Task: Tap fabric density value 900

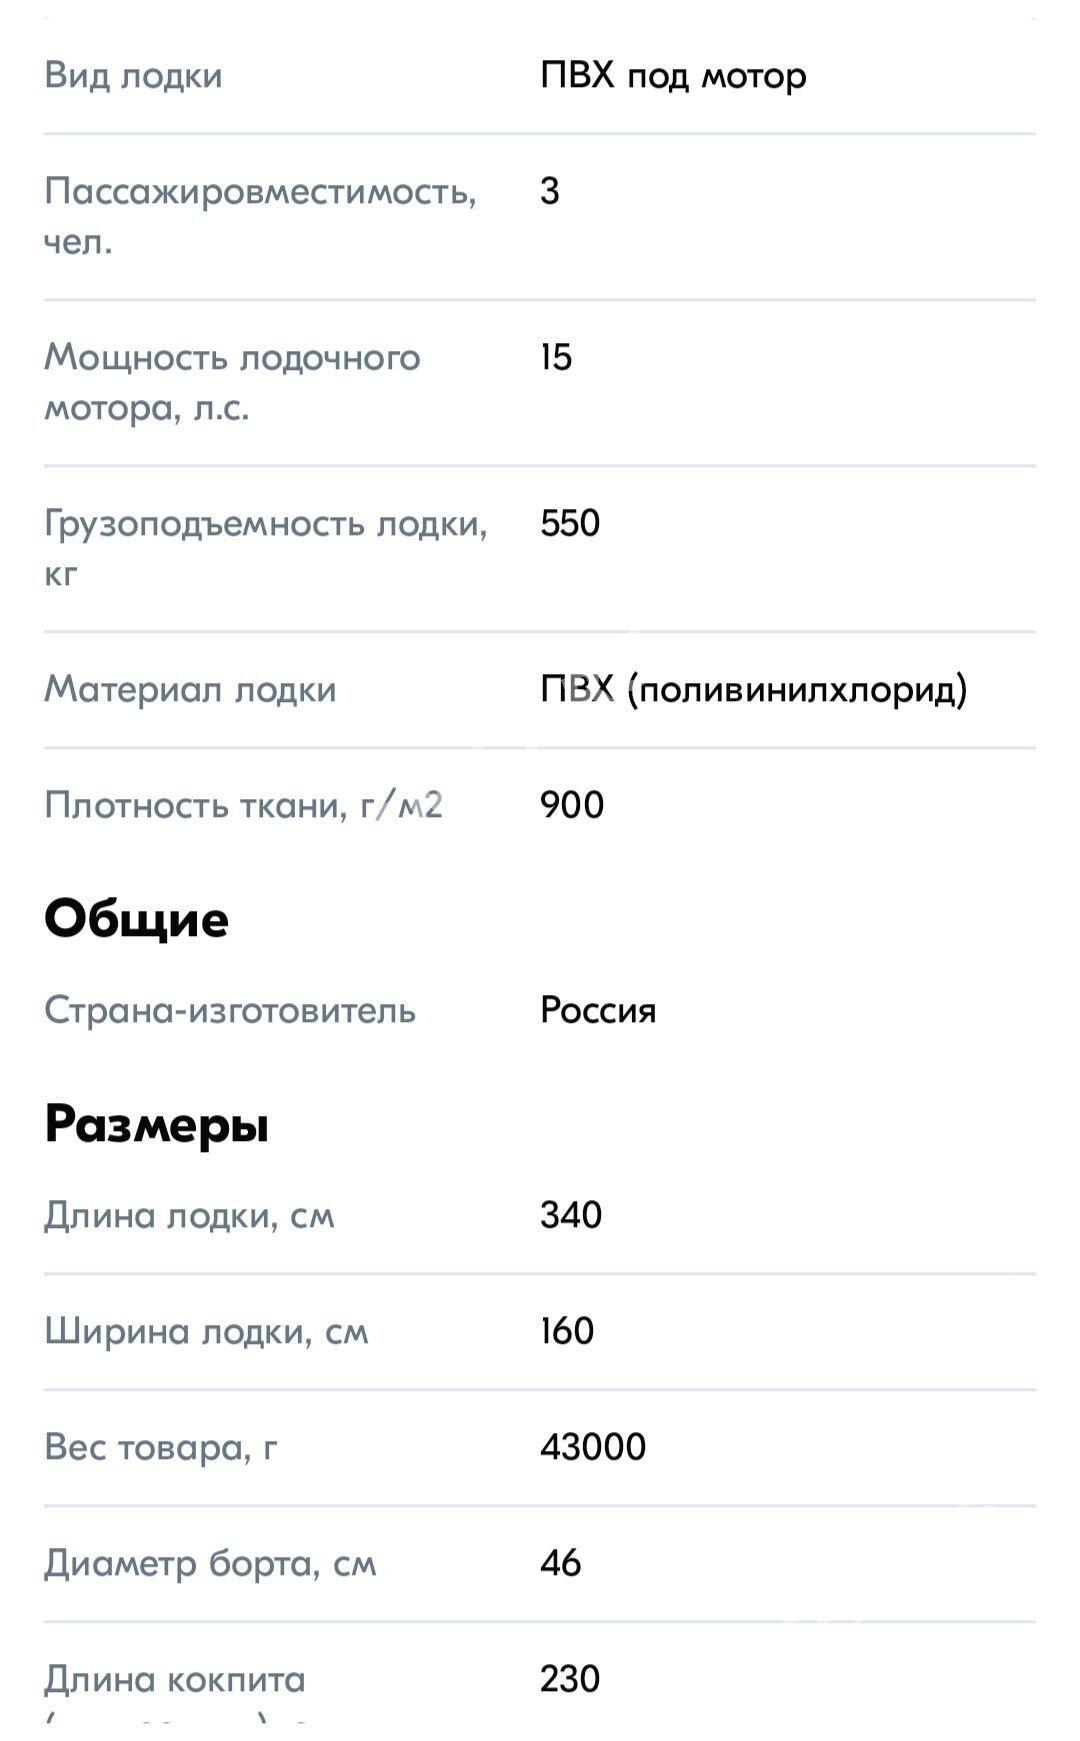Action: click(572, 805)
